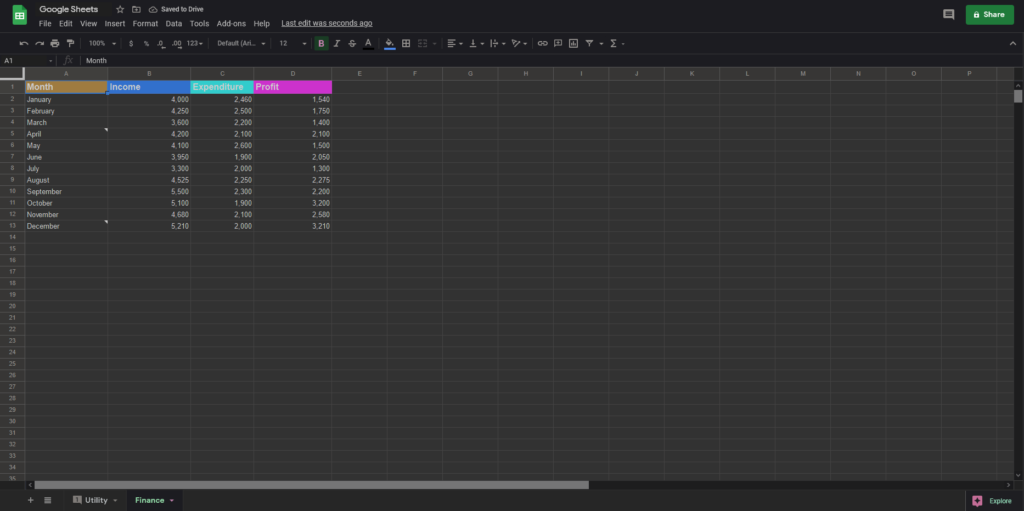Open the more number formats dropdown
Image resolution: width=1024 pixels, height=511 pixels.
point(195,43)
